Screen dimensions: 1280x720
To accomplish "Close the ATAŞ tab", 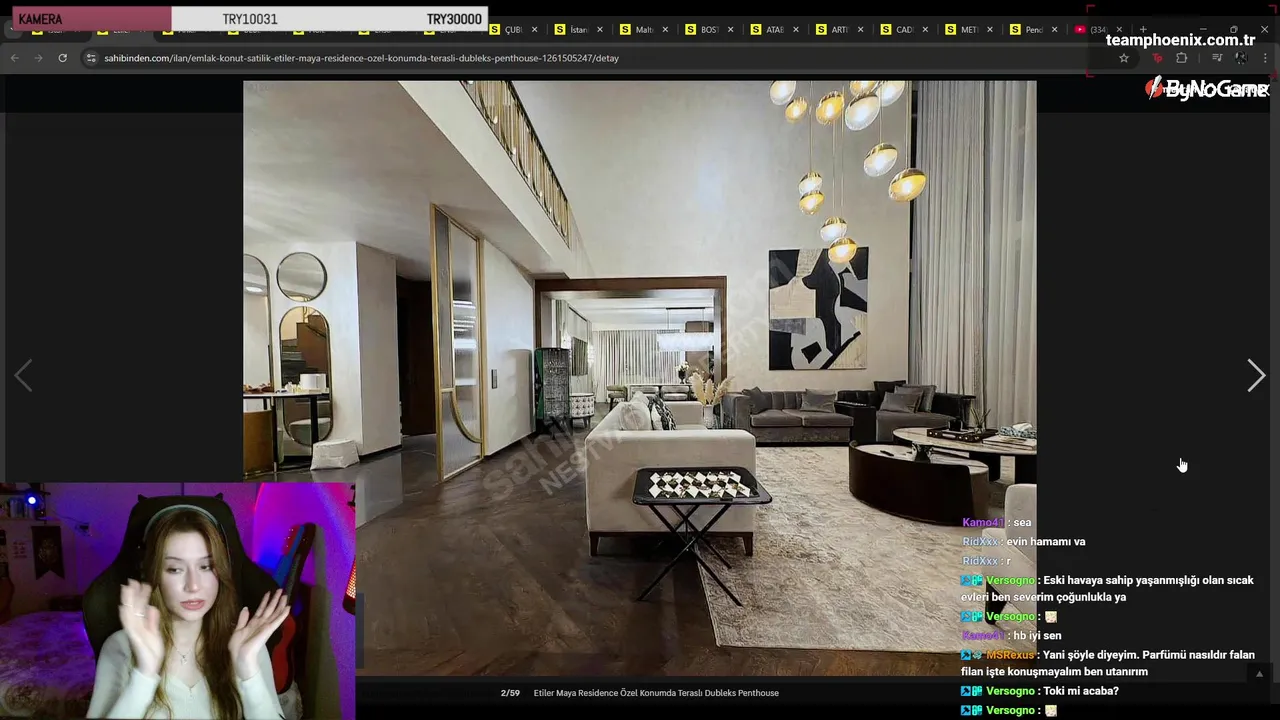I will tap(795, 30).
